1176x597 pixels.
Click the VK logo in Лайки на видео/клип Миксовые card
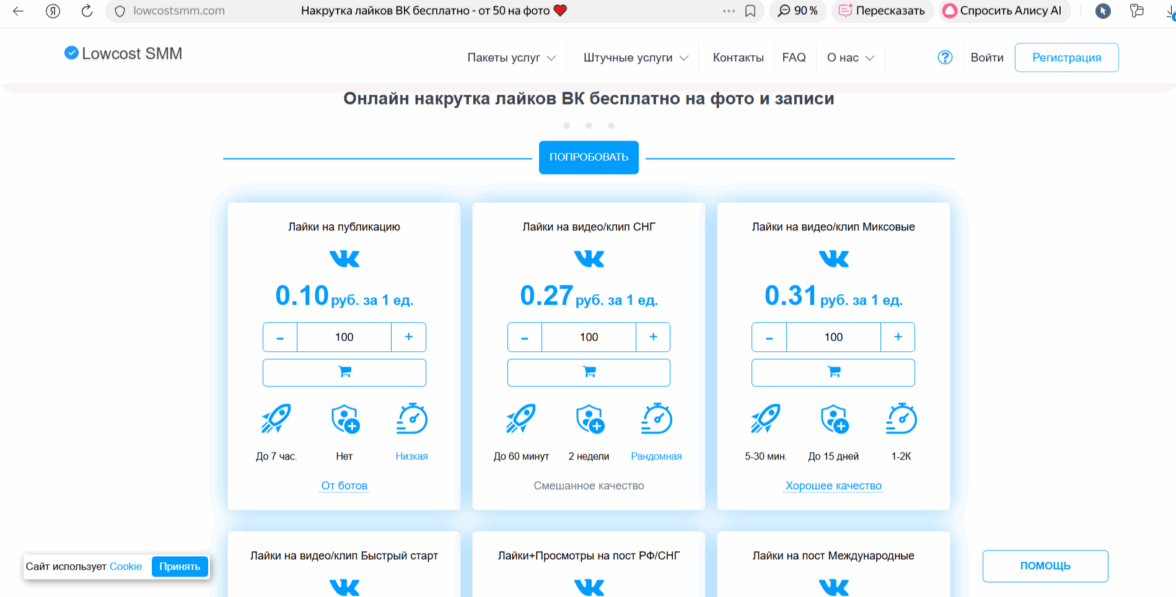pyautogui.click(x=833, y=259)
